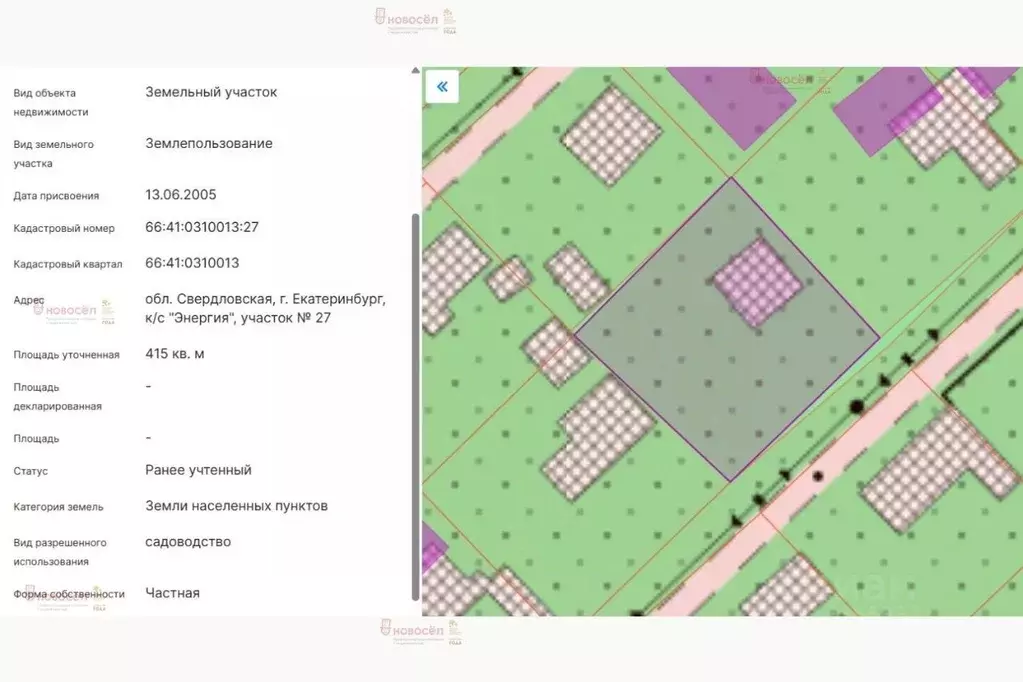Click the status value Ранее учтенный
The height and width of the screenshot is (682, 1023).
(x=198, y=470)
